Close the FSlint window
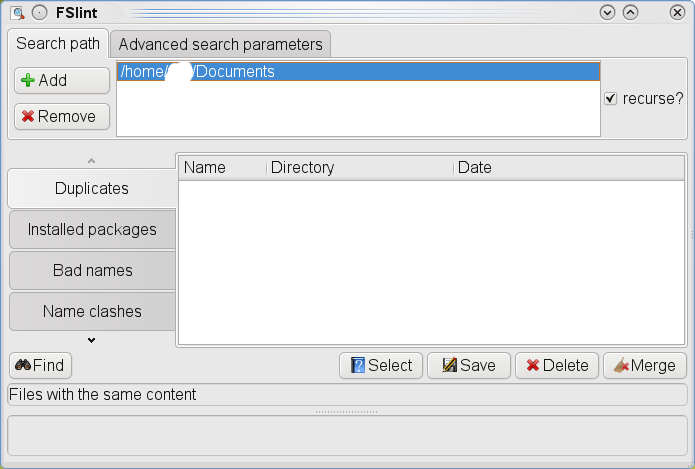Screen dimensions: 695x469 coord(677,12)
